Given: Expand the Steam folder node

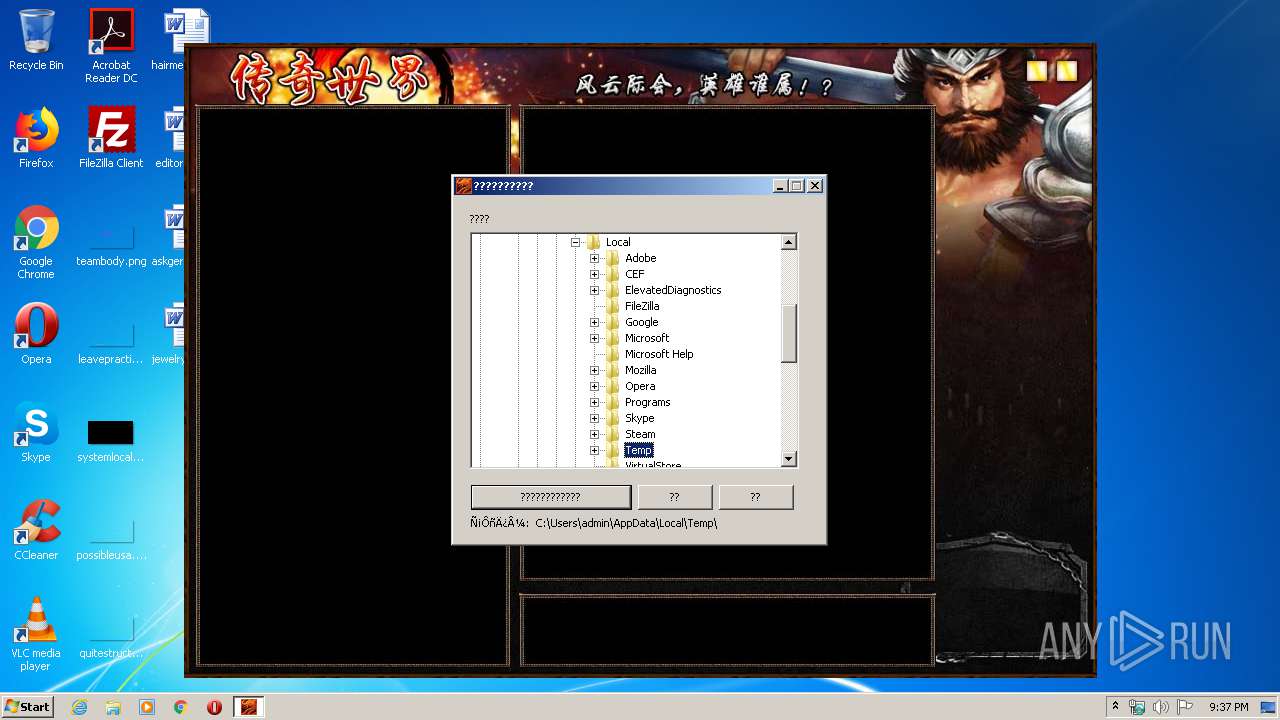Looking at the screenshot, I should 594,434.
